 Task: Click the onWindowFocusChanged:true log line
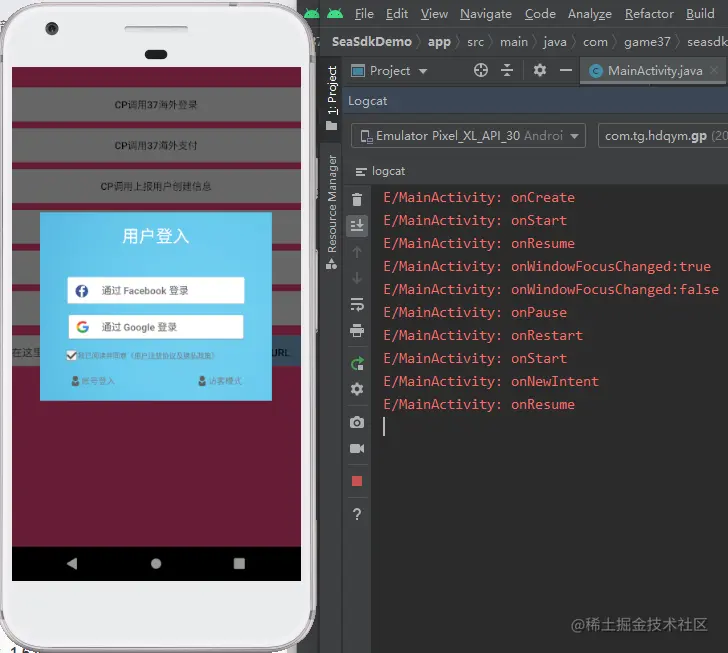pos(546,267)
